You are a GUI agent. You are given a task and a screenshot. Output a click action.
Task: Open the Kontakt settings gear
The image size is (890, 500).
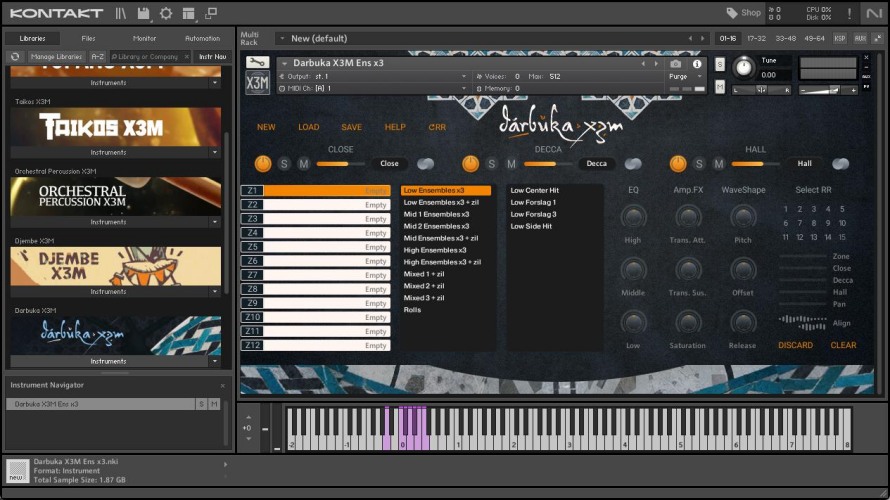click(x=166, y=13)
